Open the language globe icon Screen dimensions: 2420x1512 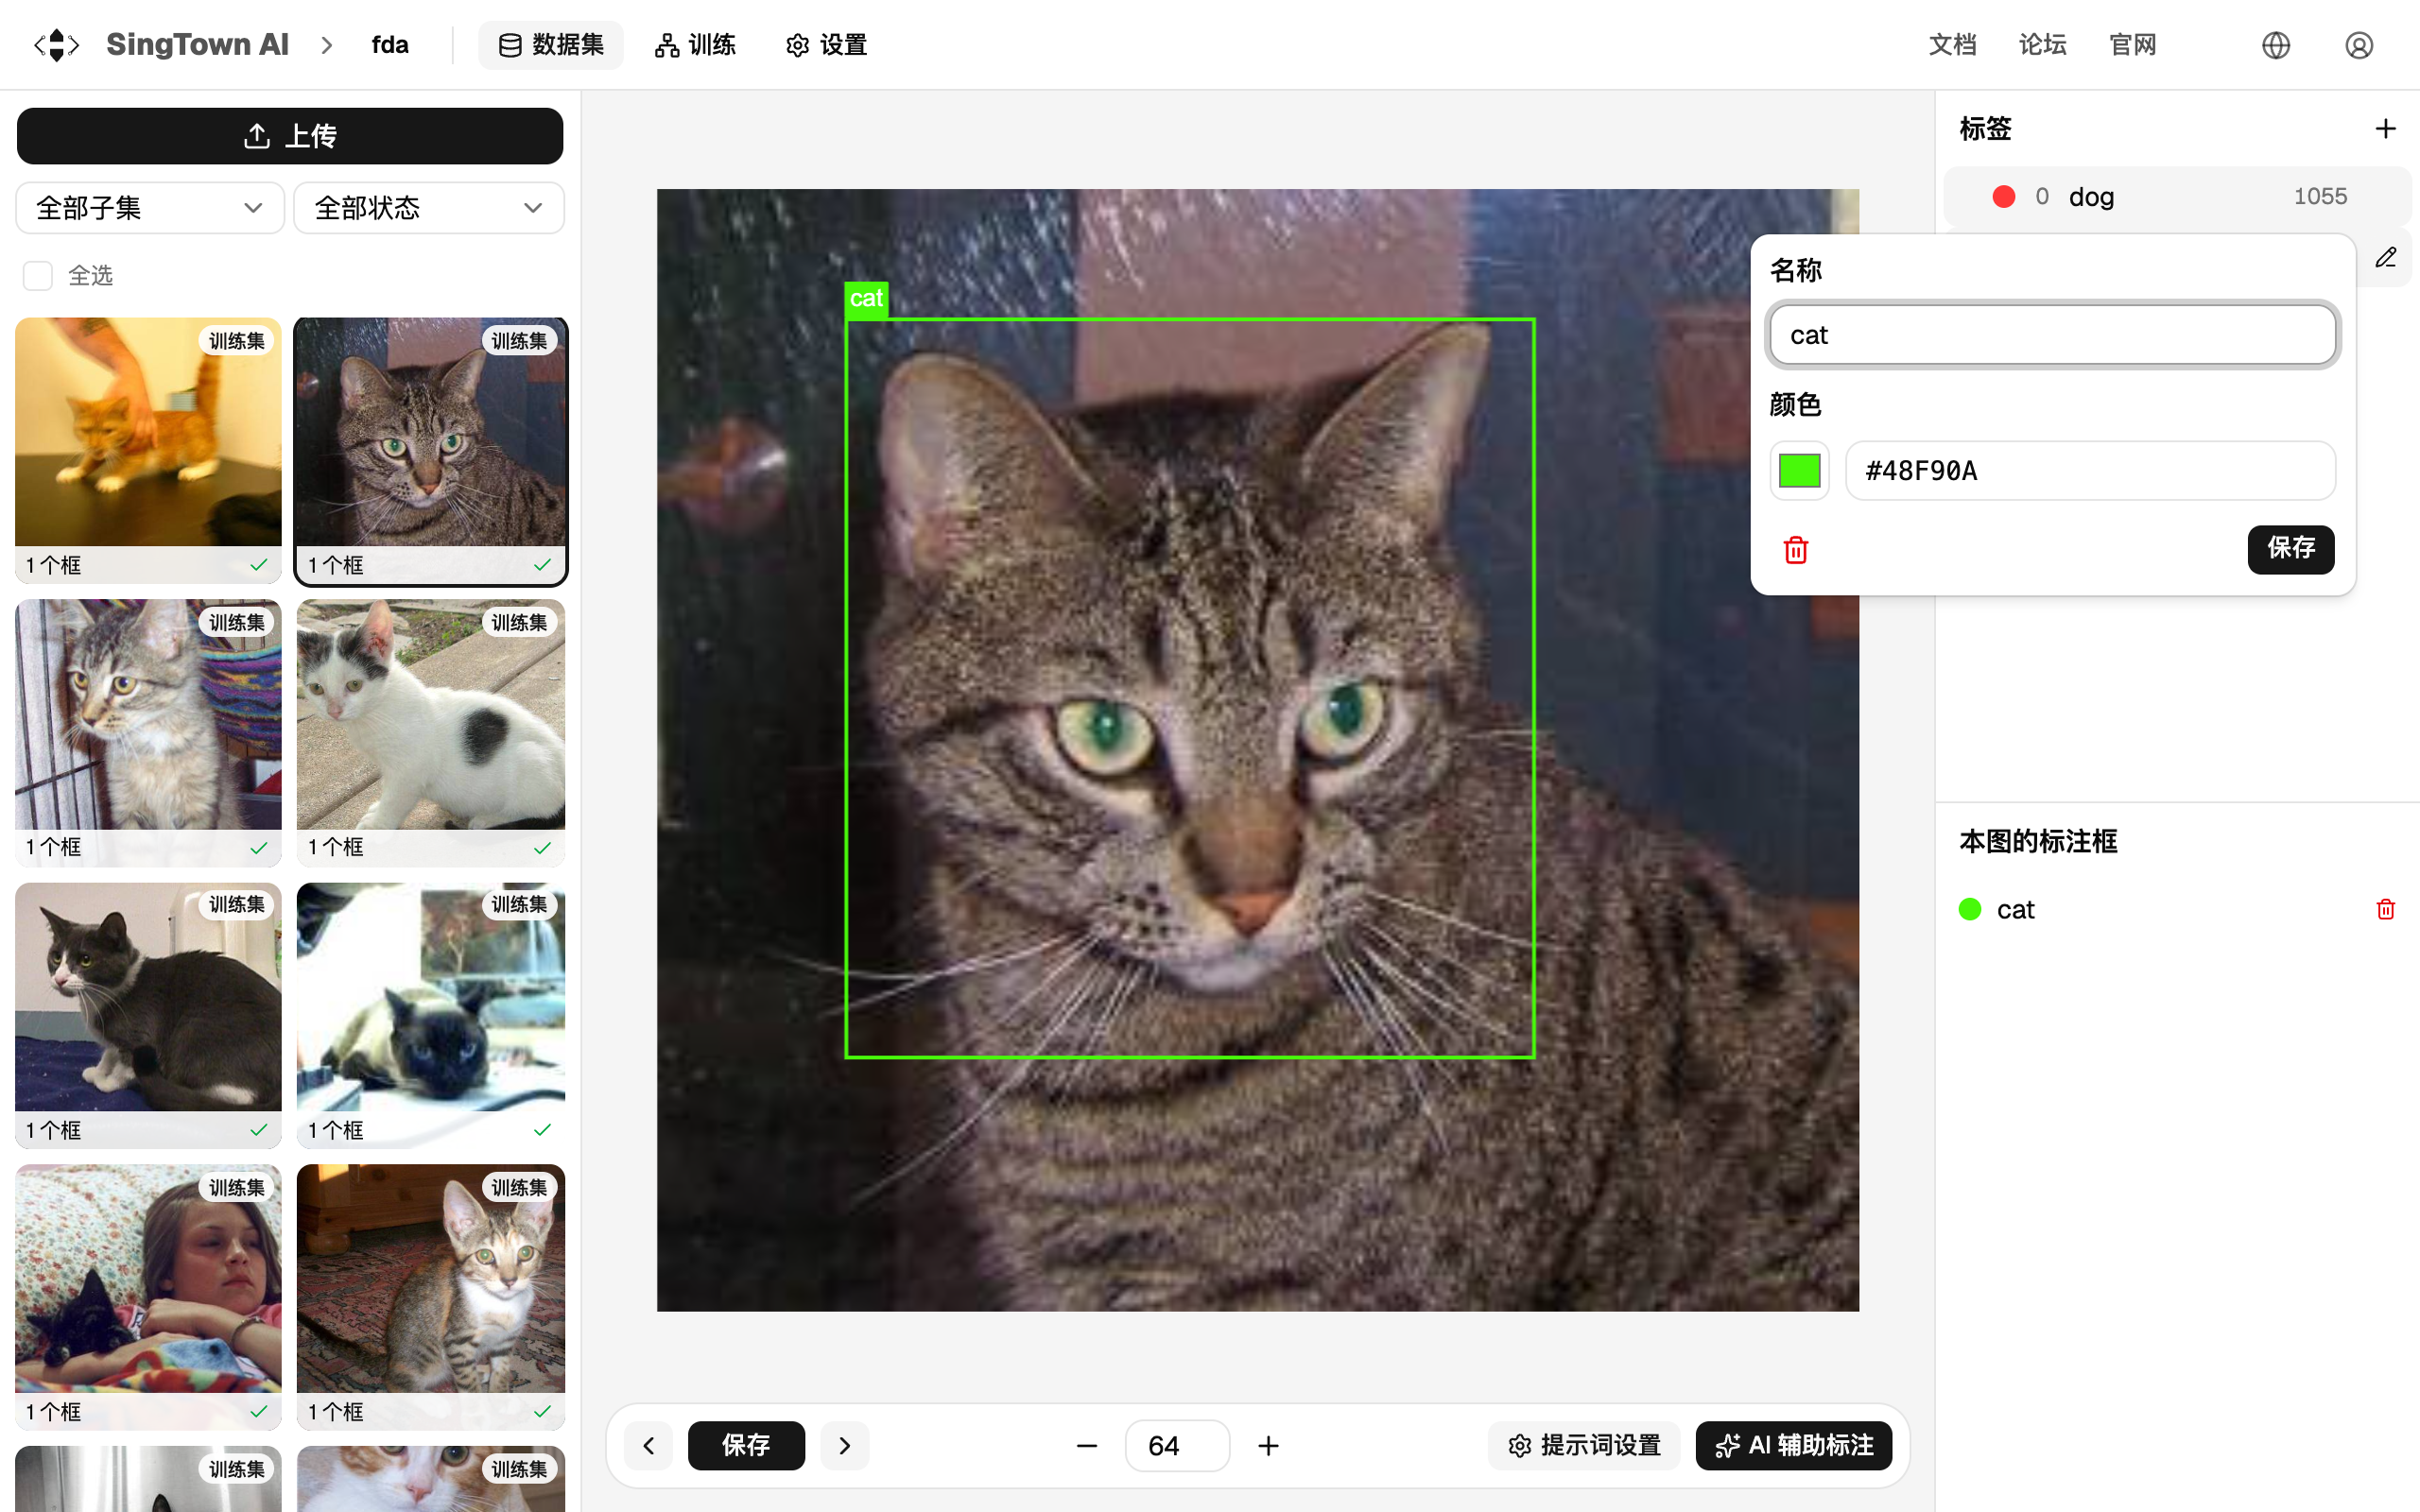click(2276, 45)
